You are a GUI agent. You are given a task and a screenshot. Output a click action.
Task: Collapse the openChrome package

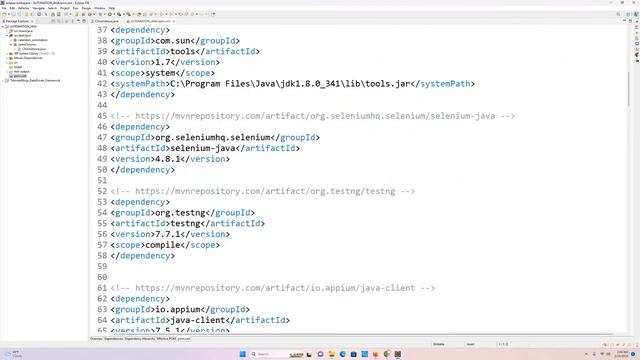[11, 44]
